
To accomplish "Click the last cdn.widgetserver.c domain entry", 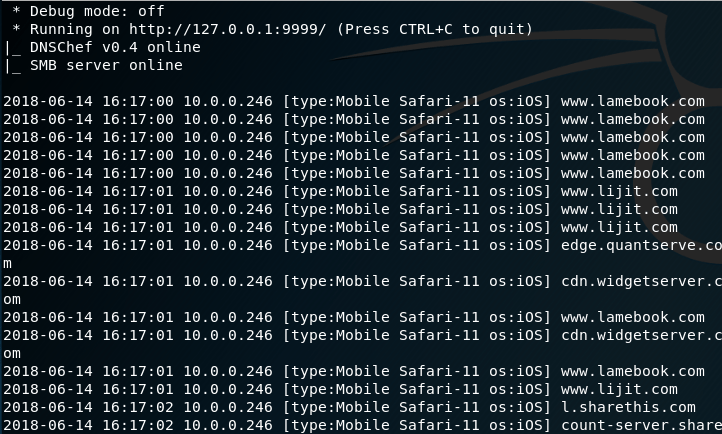I will (640, 335).
